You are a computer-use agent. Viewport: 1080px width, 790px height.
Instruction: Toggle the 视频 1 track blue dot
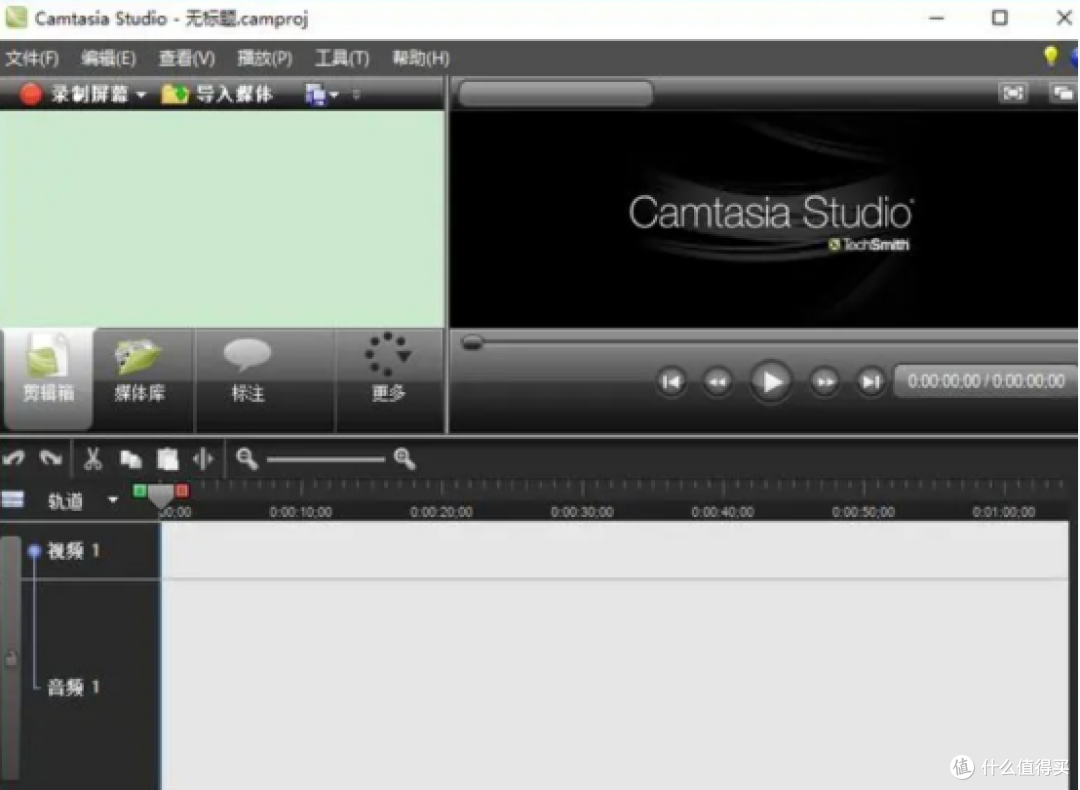point(34,551)
